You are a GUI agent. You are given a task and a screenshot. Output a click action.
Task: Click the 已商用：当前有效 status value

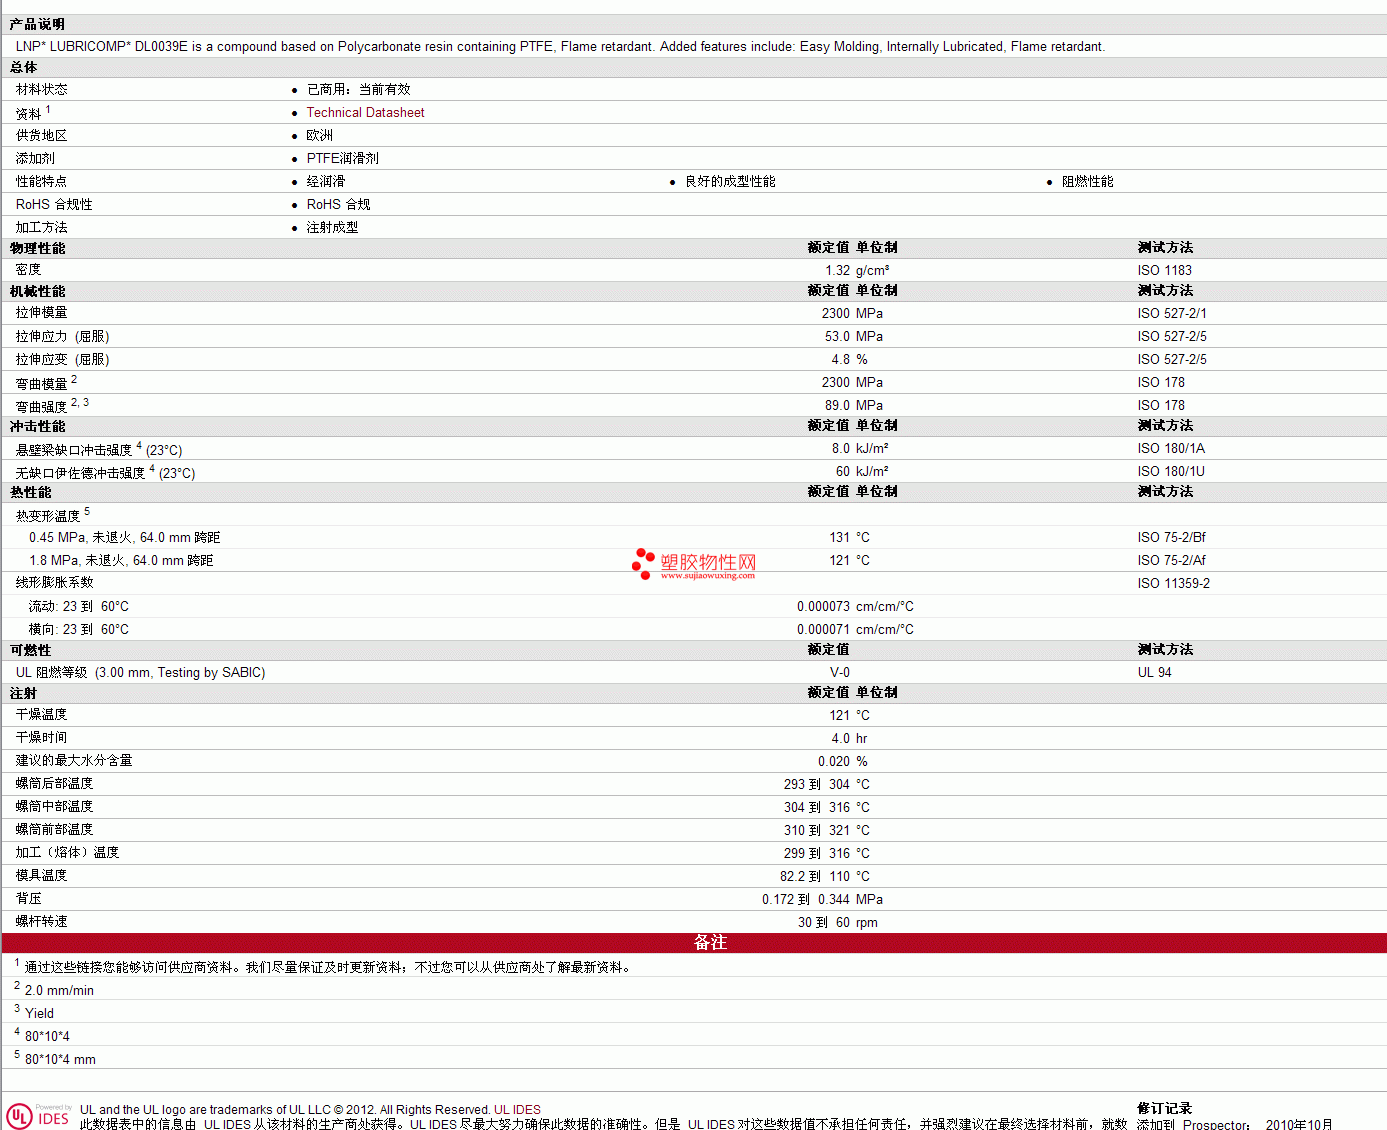tap(359, 90)
